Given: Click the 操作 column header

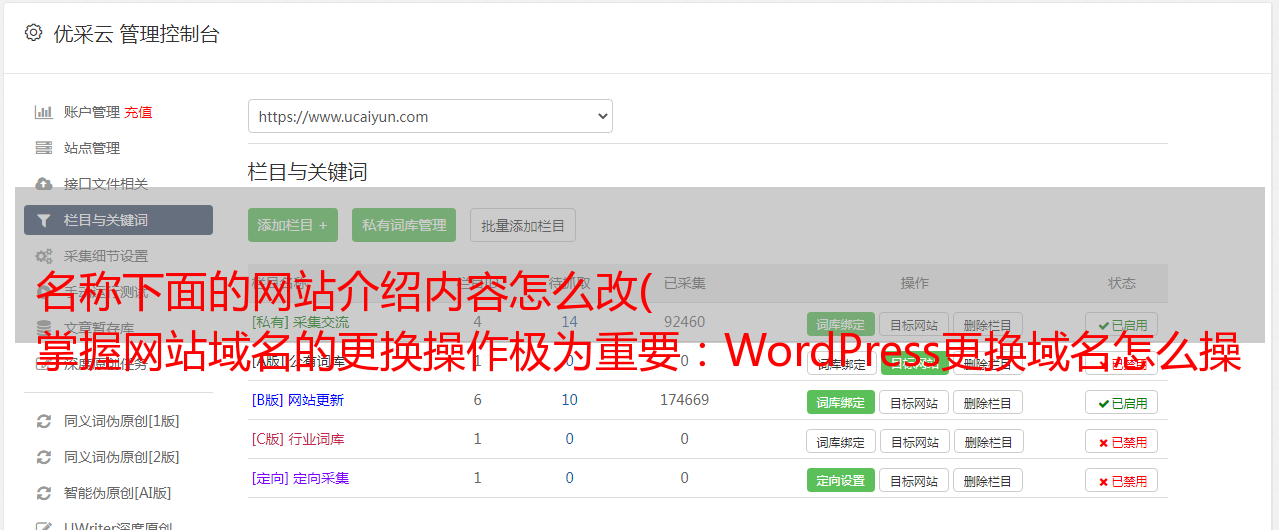Looking at the screenshot, I should point(914,283).
